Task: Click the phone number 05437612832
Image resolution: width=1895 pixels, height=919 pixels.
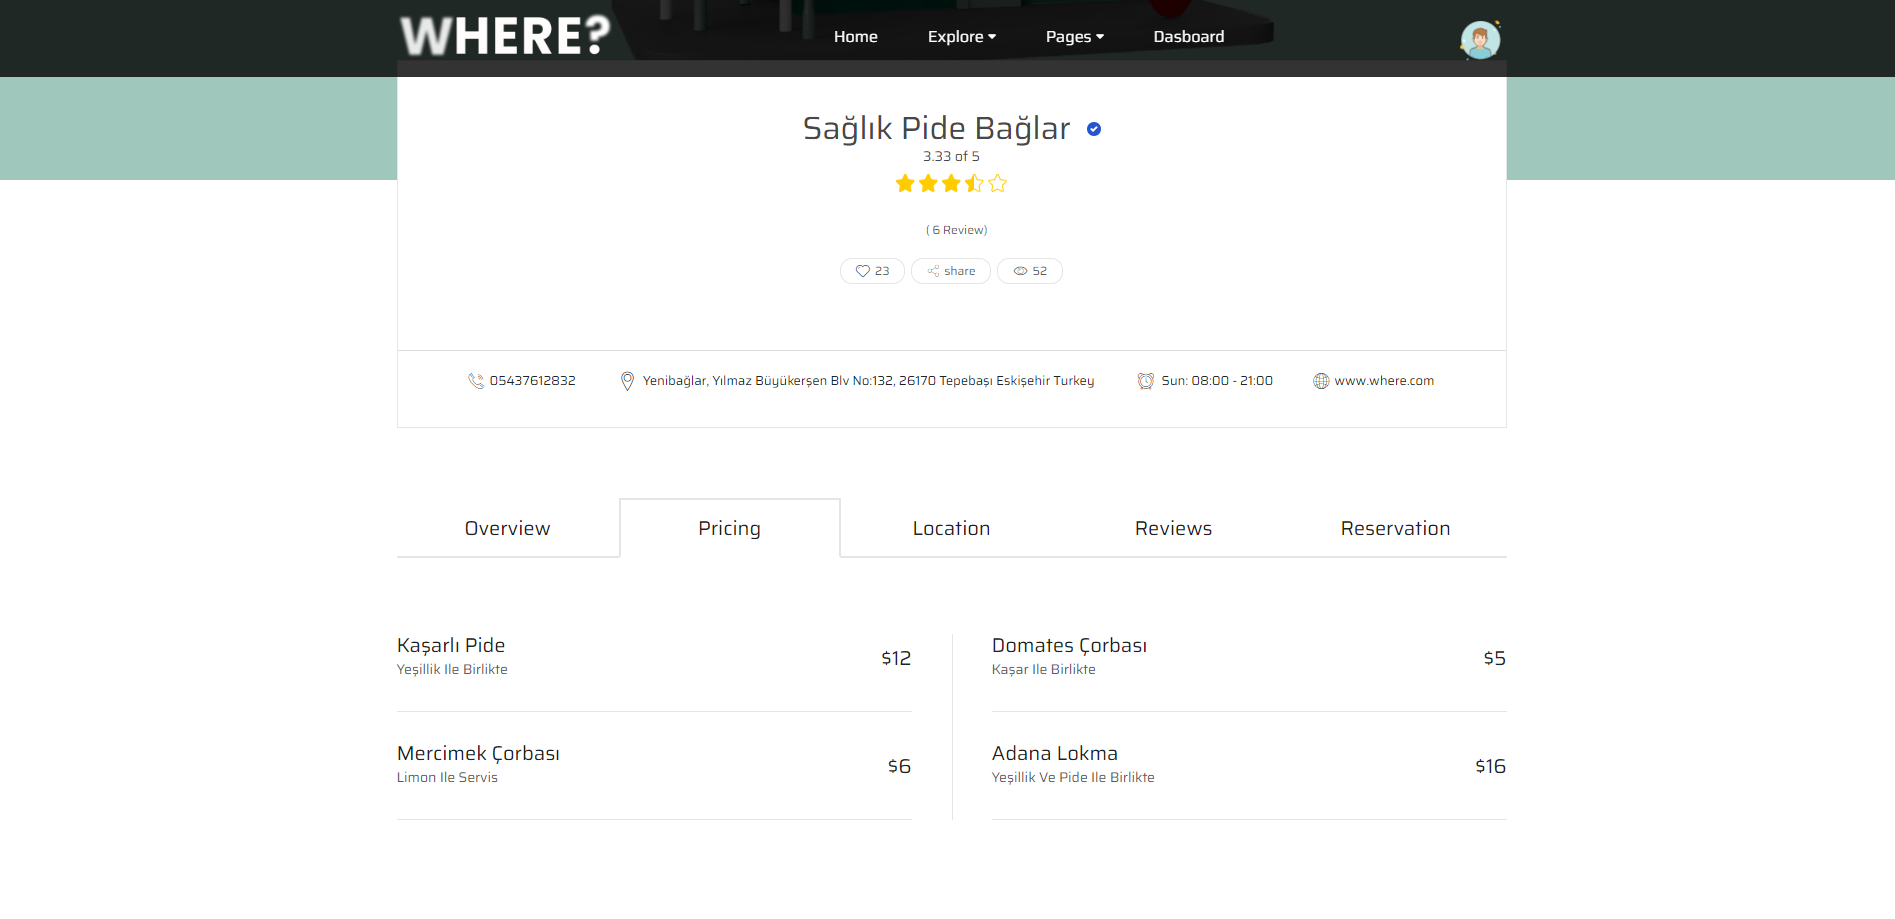Action: [533, 381]
